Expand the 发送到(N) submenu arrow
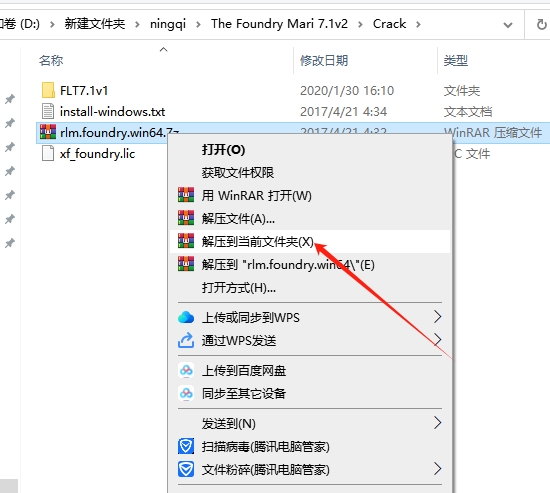550x493 pixels. tap(437, 423)
